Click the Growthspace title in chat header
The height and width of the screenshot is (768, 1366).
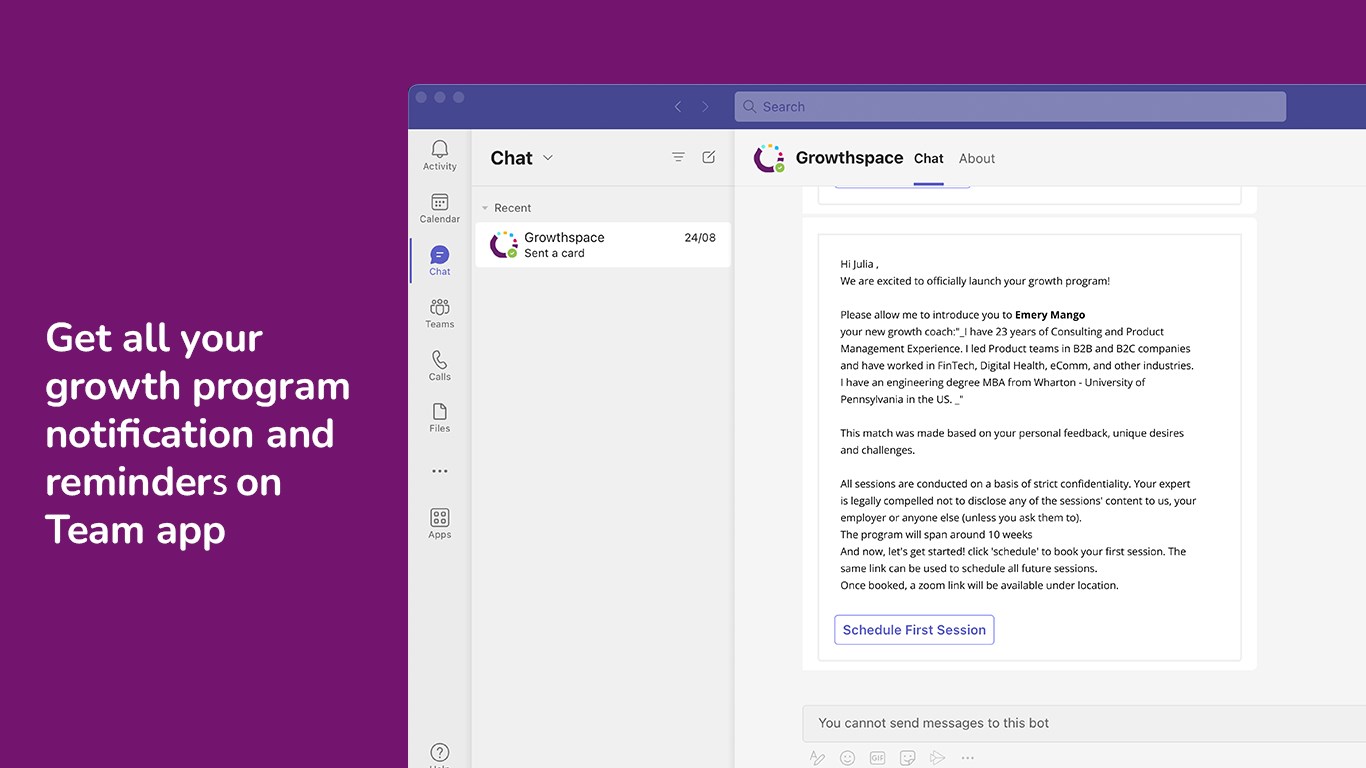click(x=849, y=158)
